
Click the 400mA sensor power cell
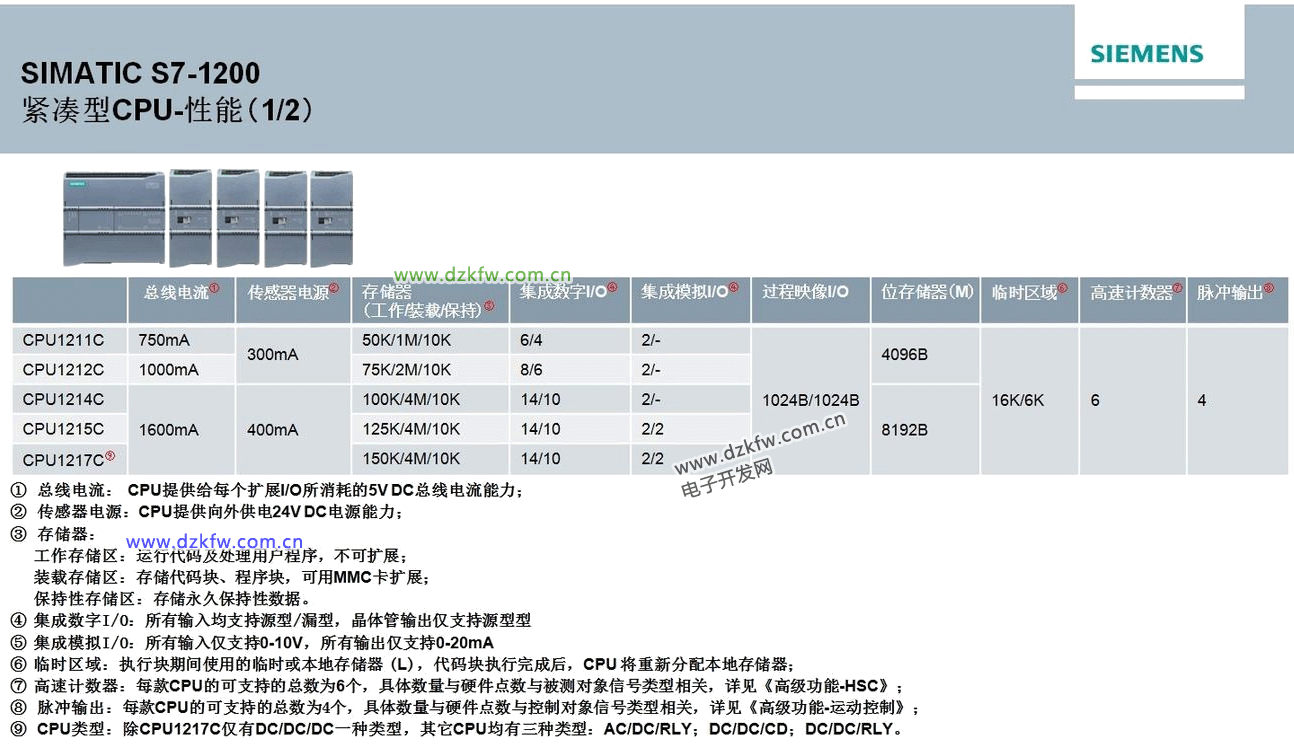294,429
